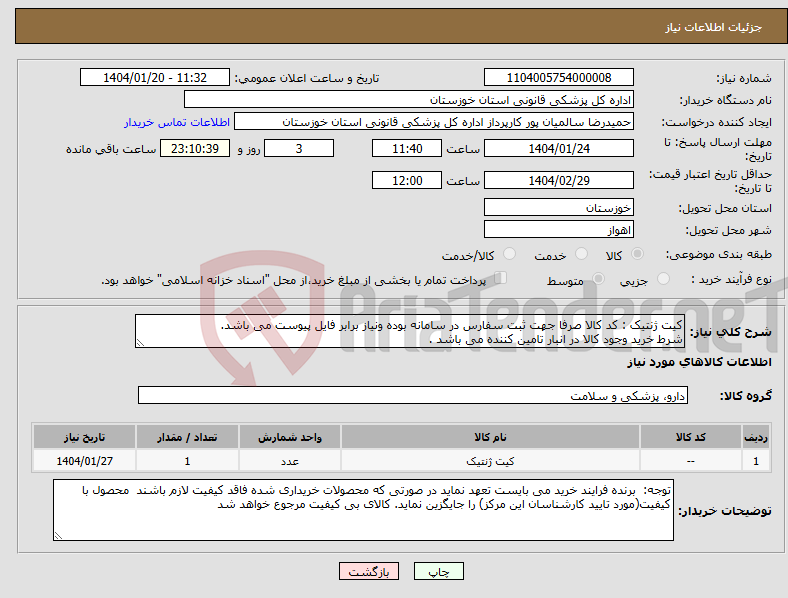Click the delivery province field خوزستان
This screenshot has width=788, height=598.
point(559,208)
